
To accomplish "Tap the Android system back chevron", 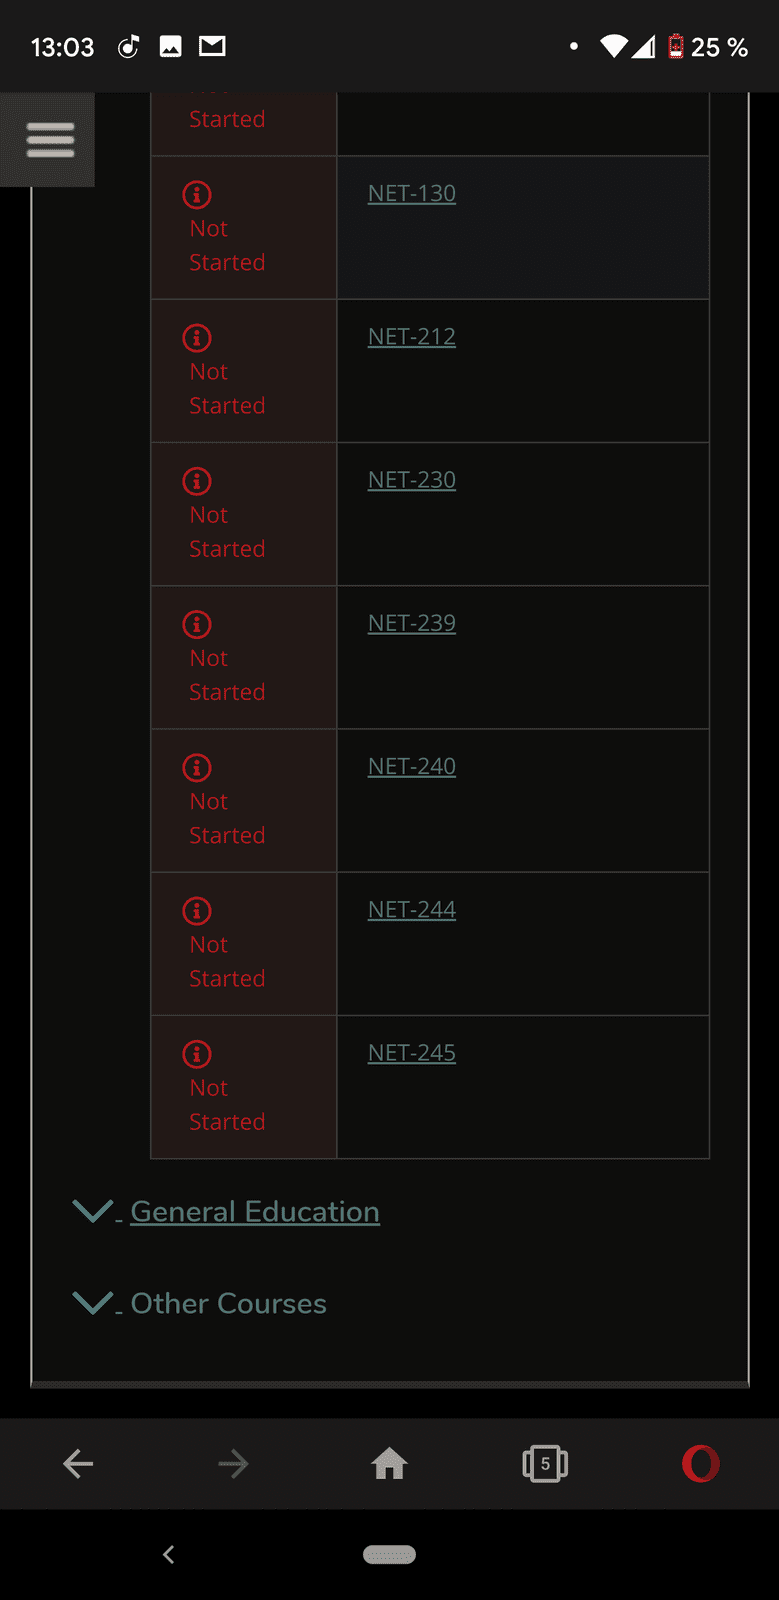I will coord(169,1554).
